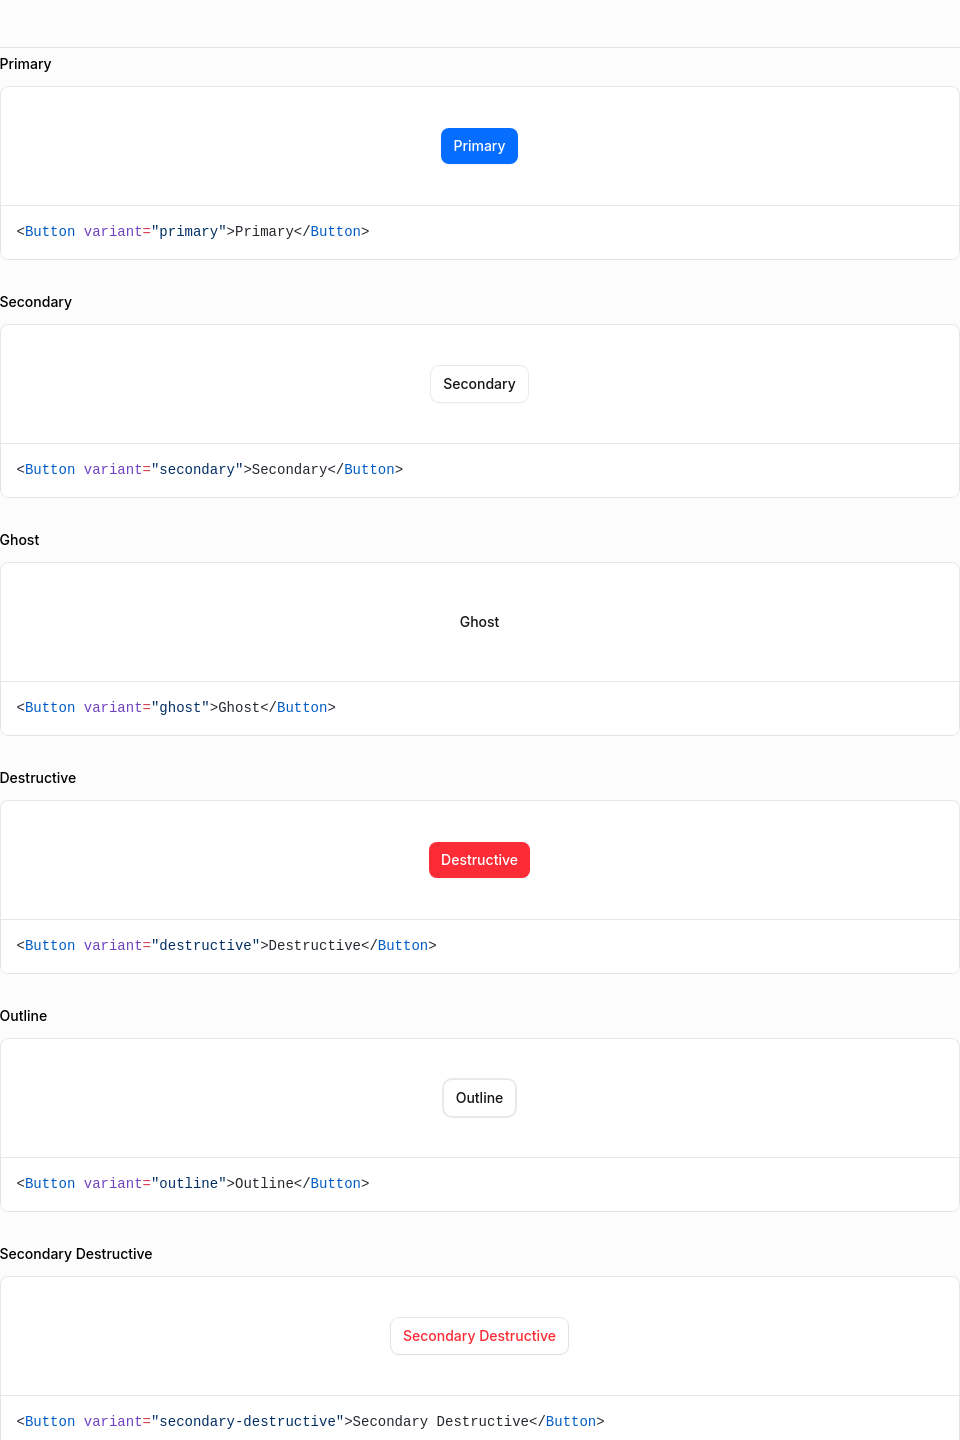This screenshot has width=960, height=1440.
Task: Click the variant="destructive" code line
Action: point(227,946)
